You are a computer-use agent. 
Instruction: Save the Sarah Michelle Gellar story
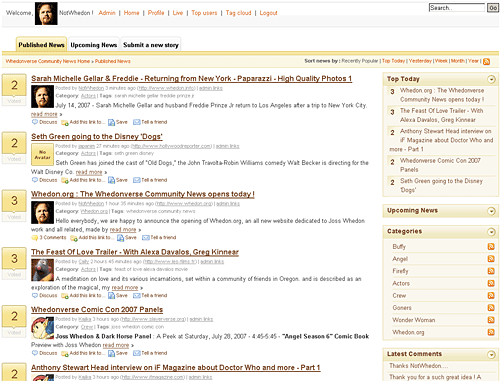click(x=118, y=122)
